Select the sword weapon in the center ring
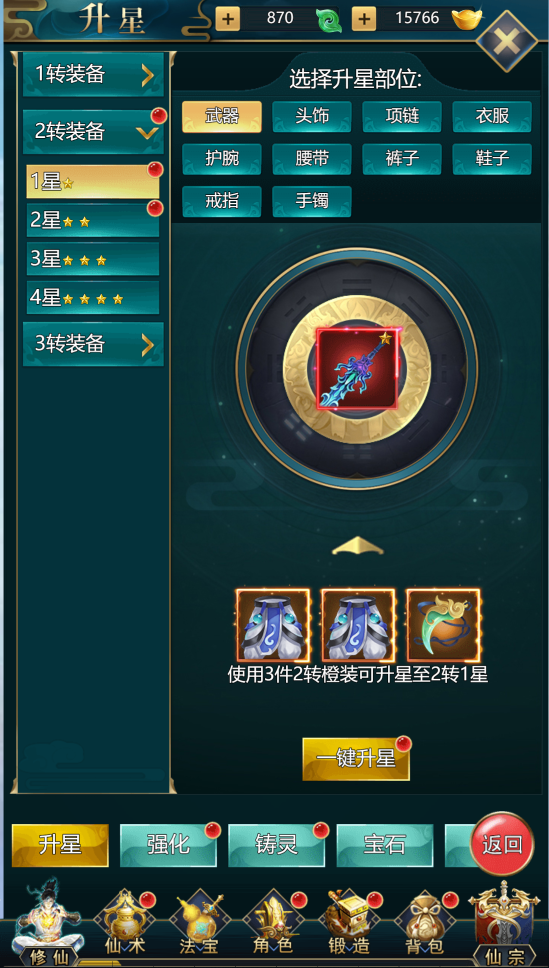Viewport: 549px width, 968px height. click(x=358, y=369)
